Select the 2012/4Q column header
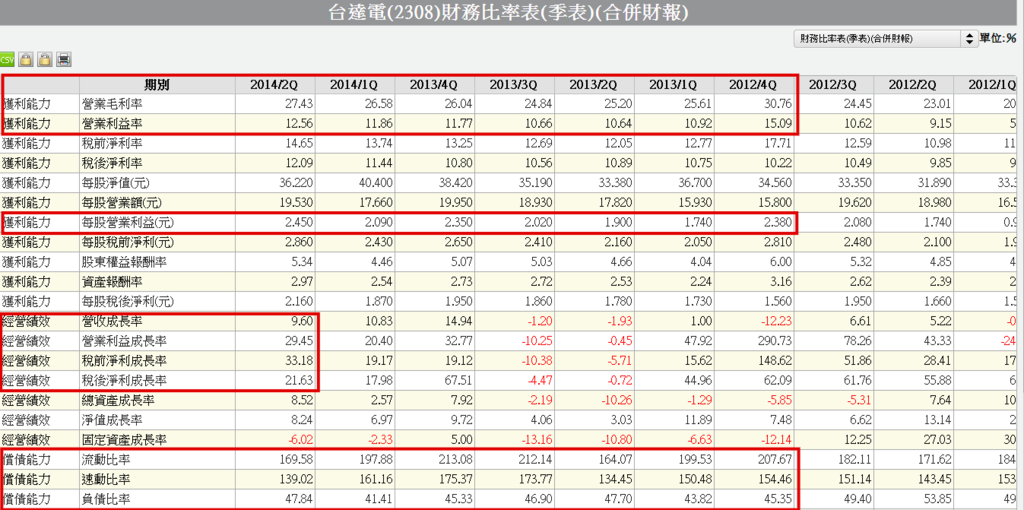The height and width of the screenshot is (510, 1024). (x=753, y=85)
